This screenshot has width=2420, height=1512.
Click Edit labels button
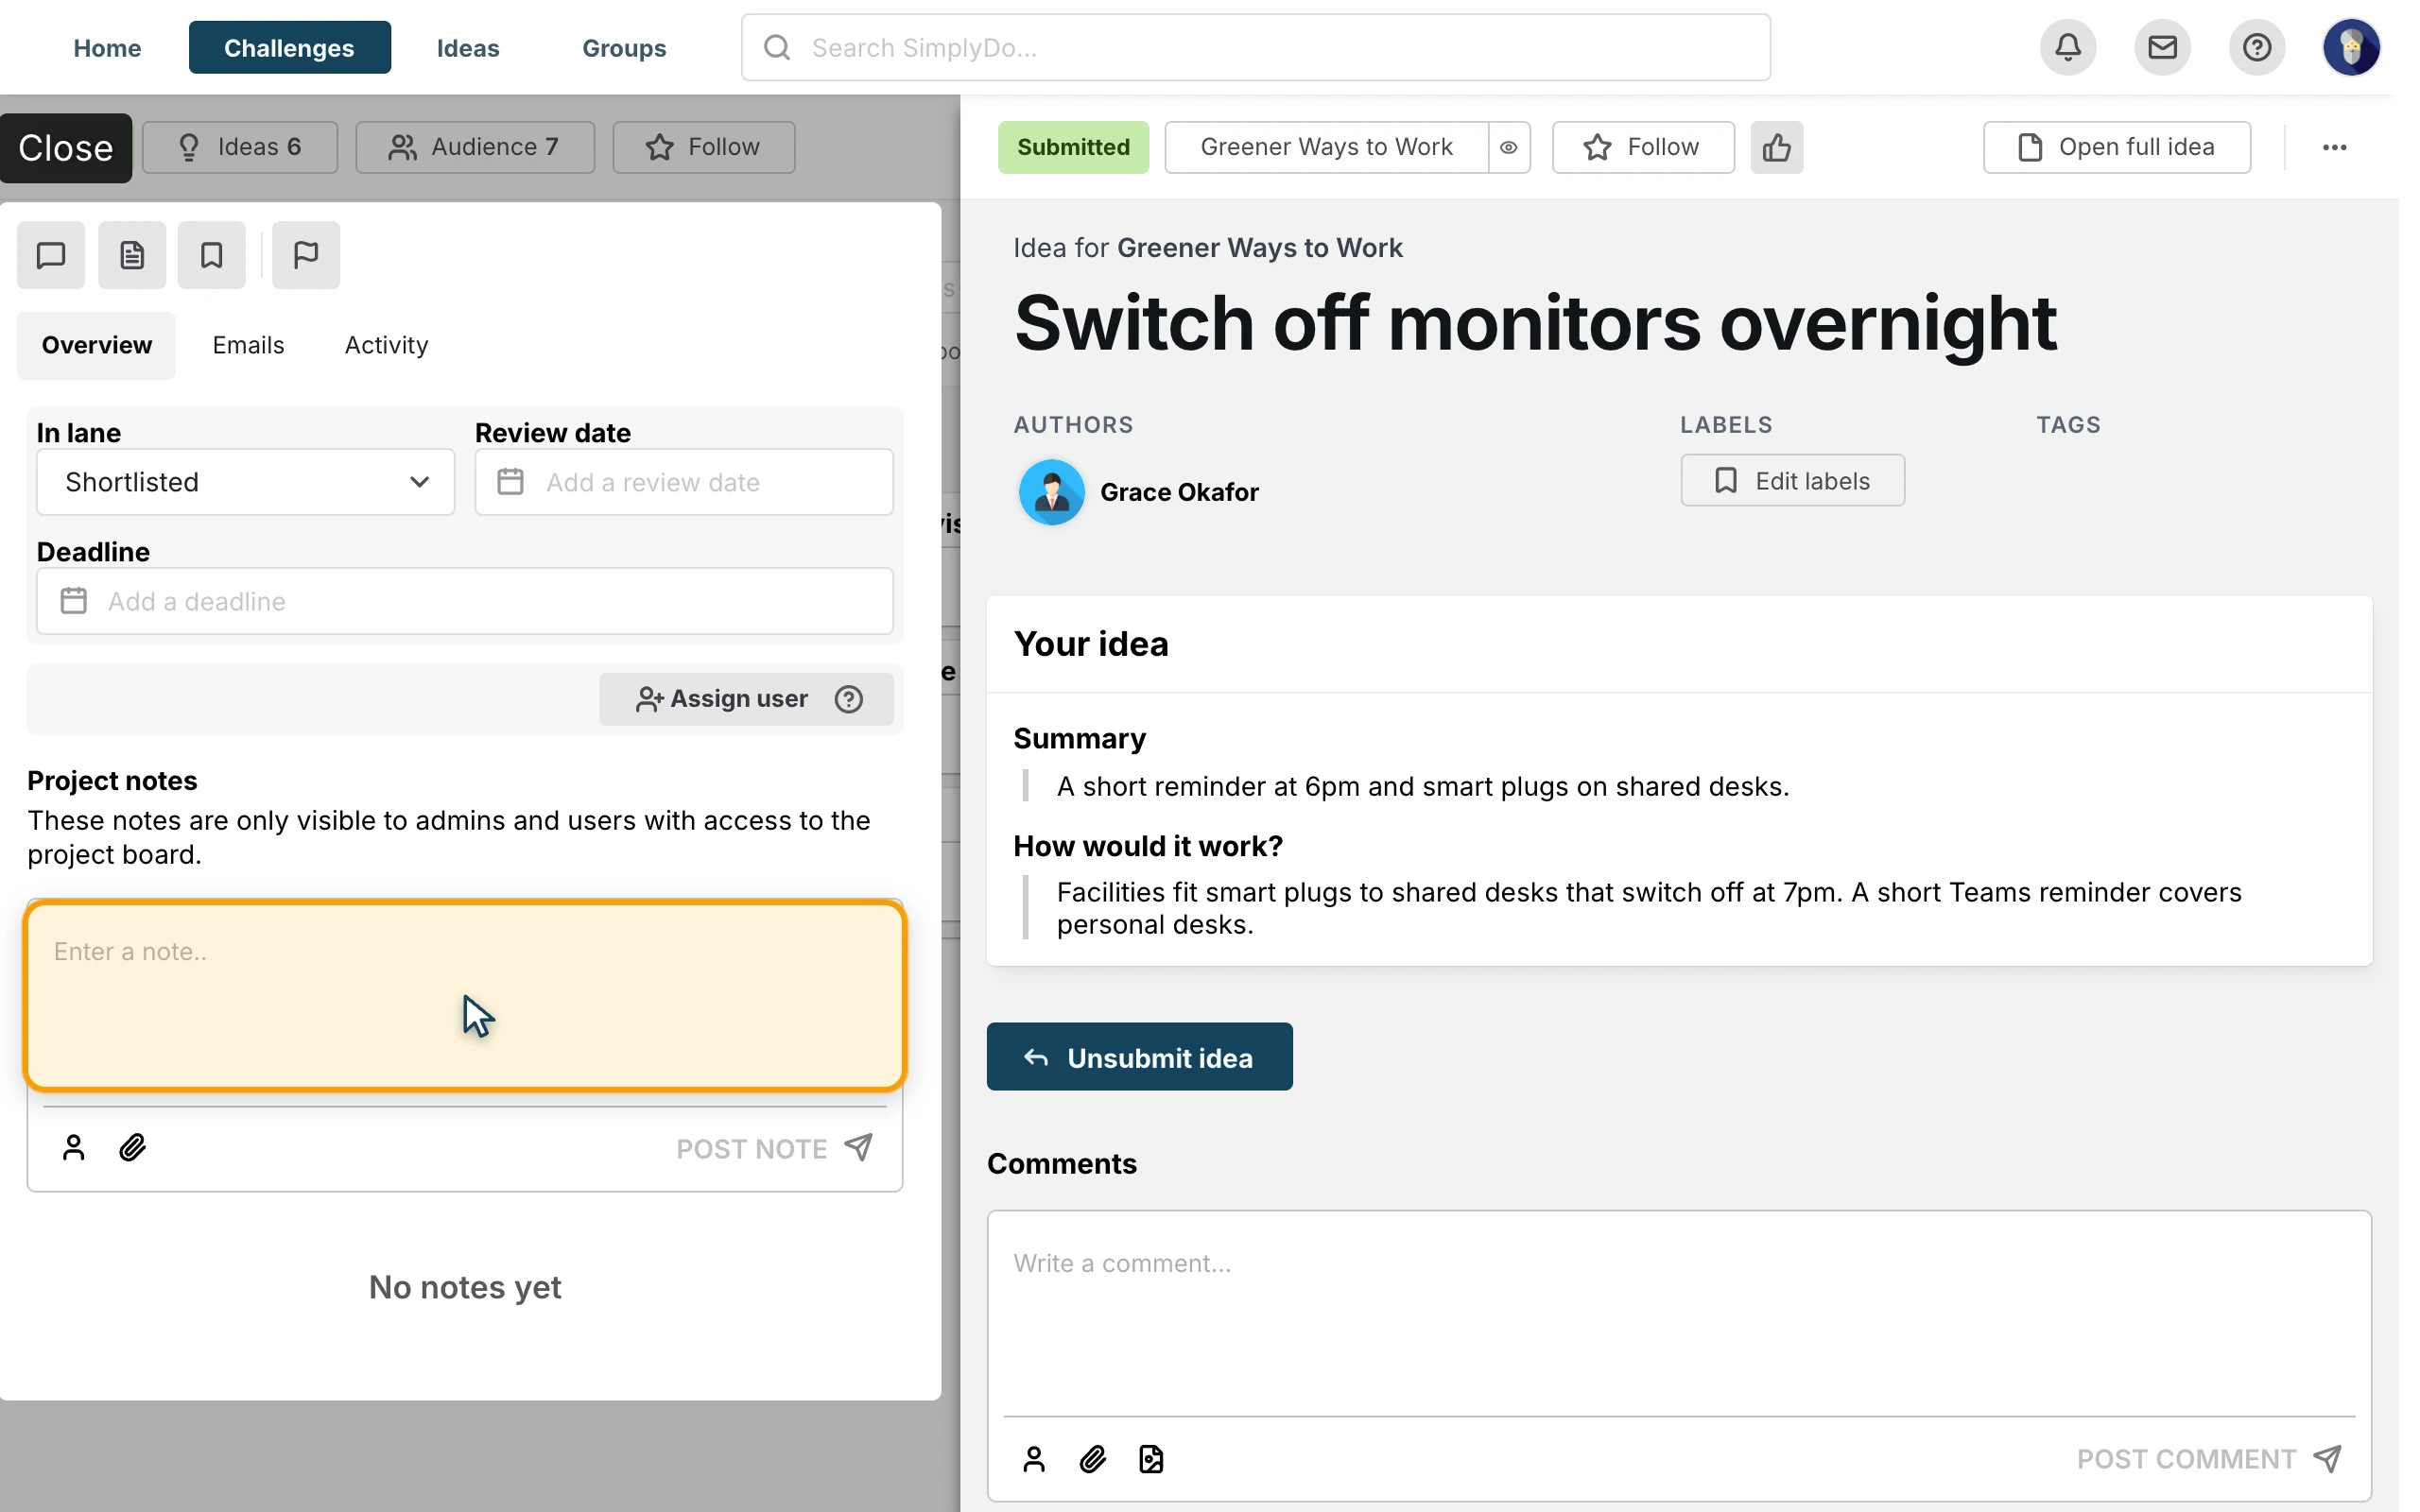click(x=1792, y=481)
